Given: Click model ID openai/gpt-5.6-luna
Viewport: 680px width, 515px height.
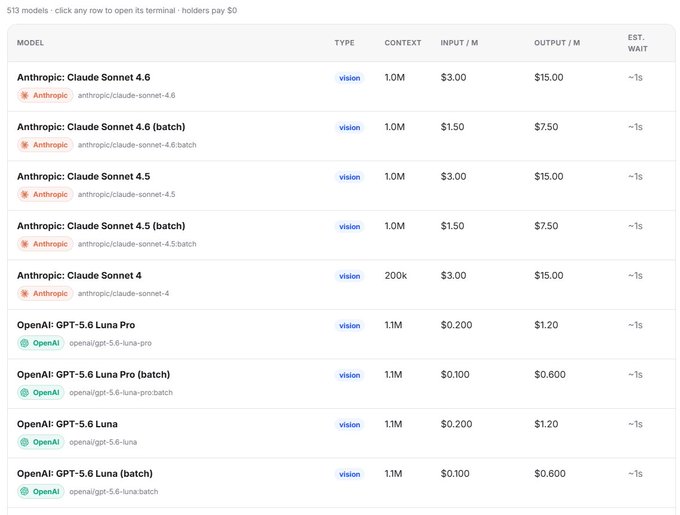Looking at the screenshot, I should 103,442.
